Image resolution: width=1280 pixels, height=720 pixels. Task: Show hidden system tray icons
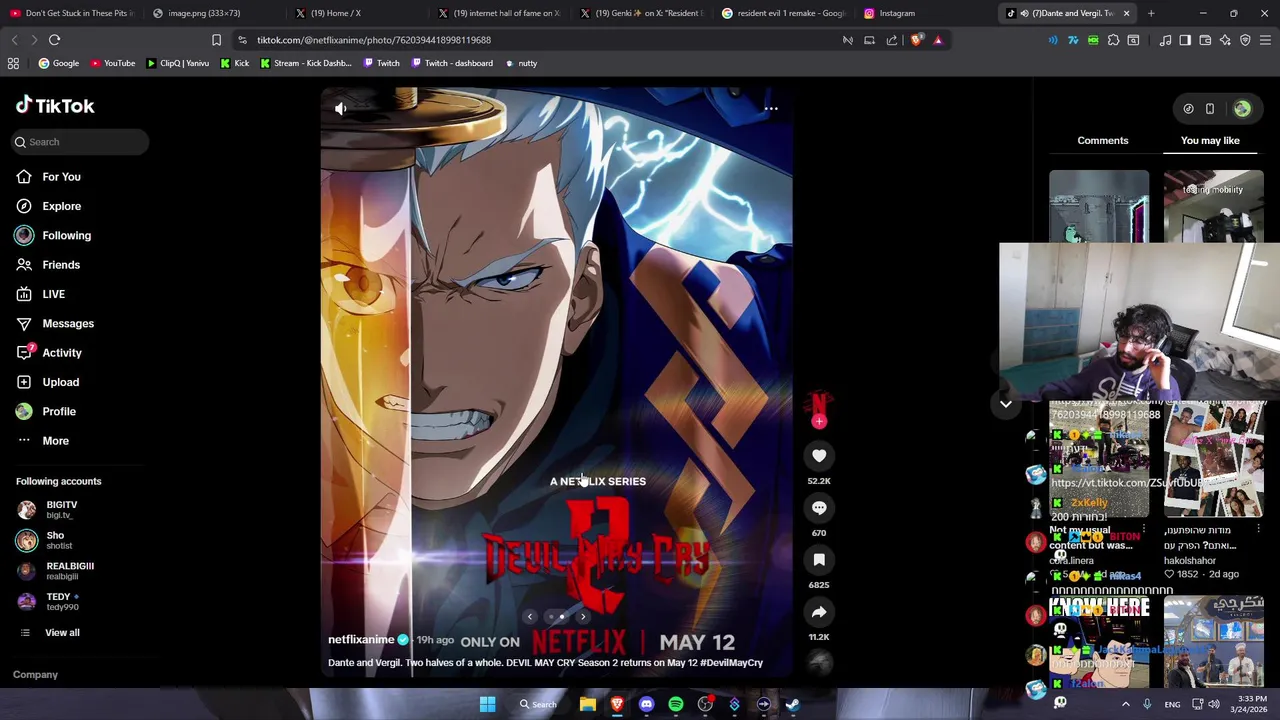[1125, 704]
